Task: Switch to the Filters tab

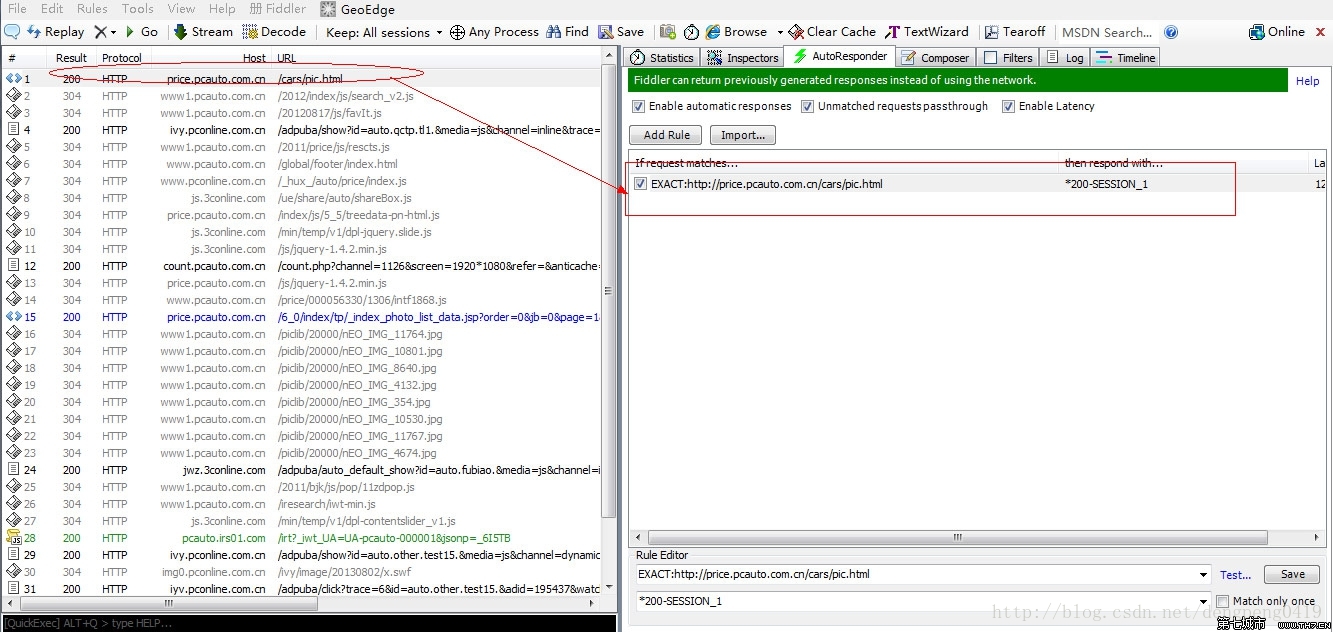Action: [x=1008, y=58]
